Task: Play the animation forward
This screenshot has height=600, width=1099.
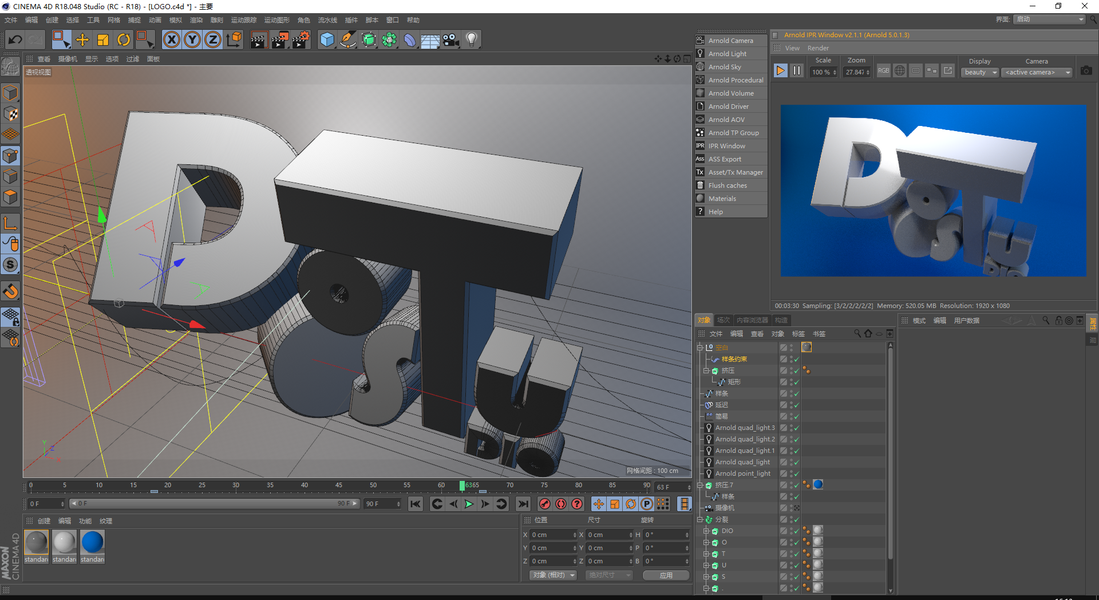Action: click(x=469, y=504)
